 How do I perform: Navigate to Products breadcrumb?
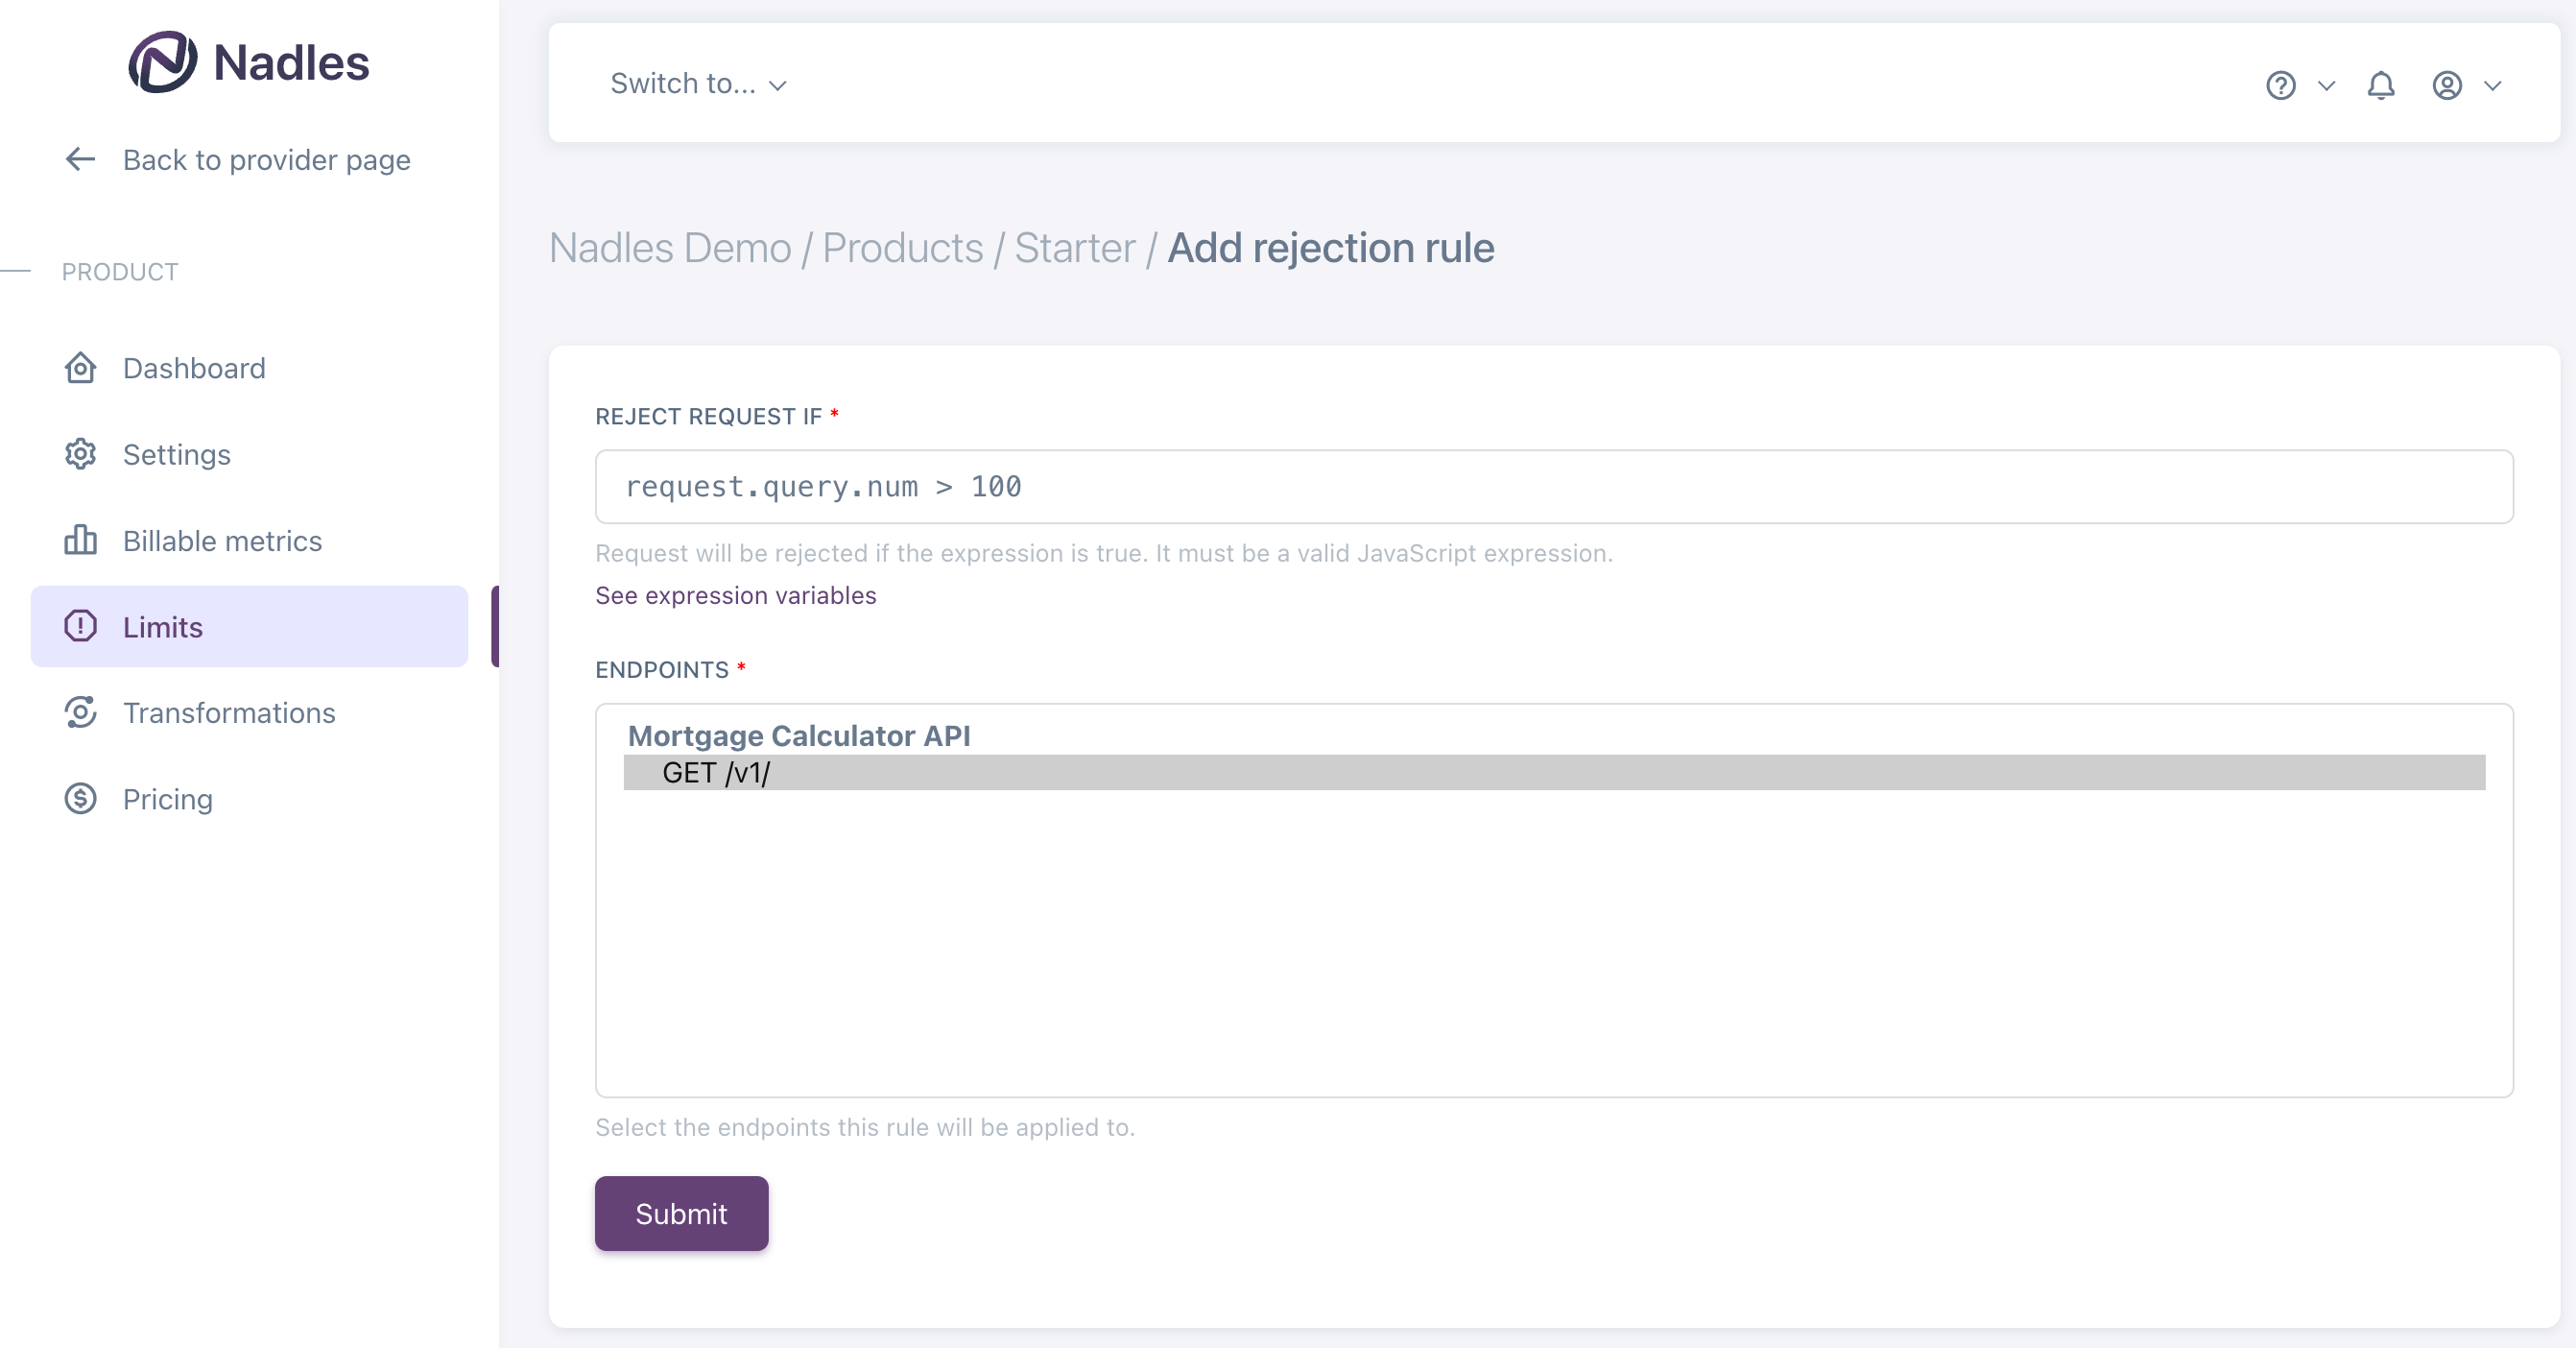click(x=902, y=248)
